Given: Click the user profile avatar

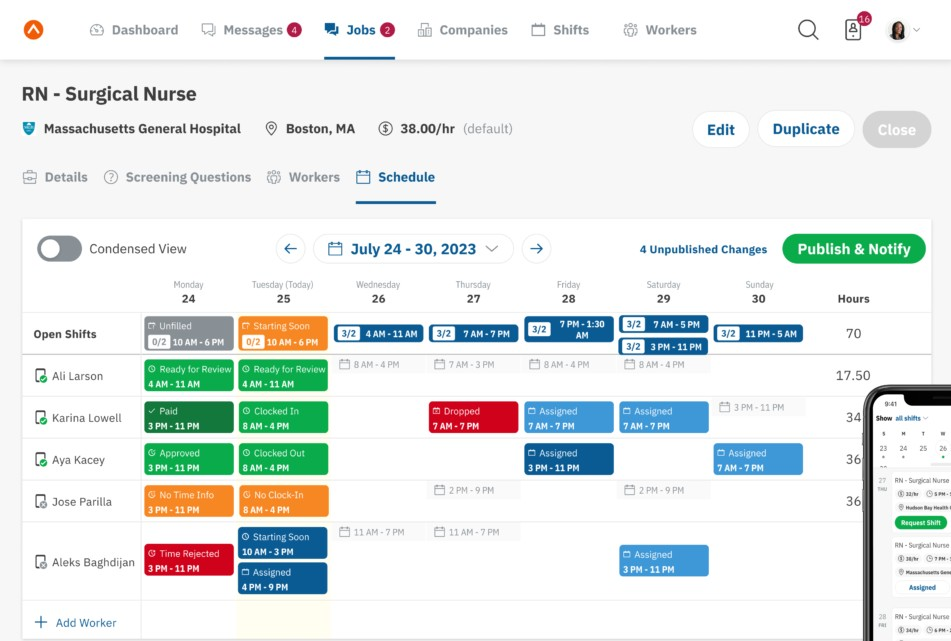Looking at the screenshot, I should pos(898,30).
